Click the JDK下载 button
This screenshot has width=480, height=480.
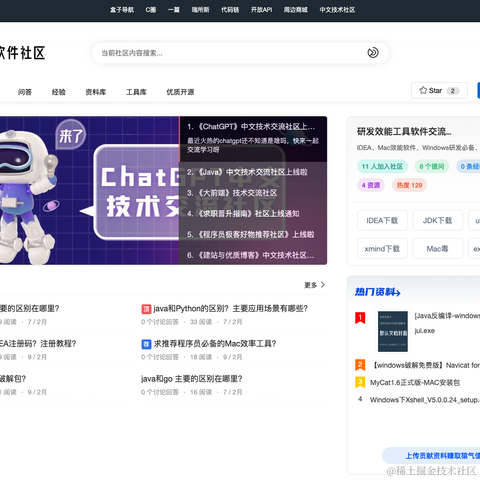tap(437, 220)
